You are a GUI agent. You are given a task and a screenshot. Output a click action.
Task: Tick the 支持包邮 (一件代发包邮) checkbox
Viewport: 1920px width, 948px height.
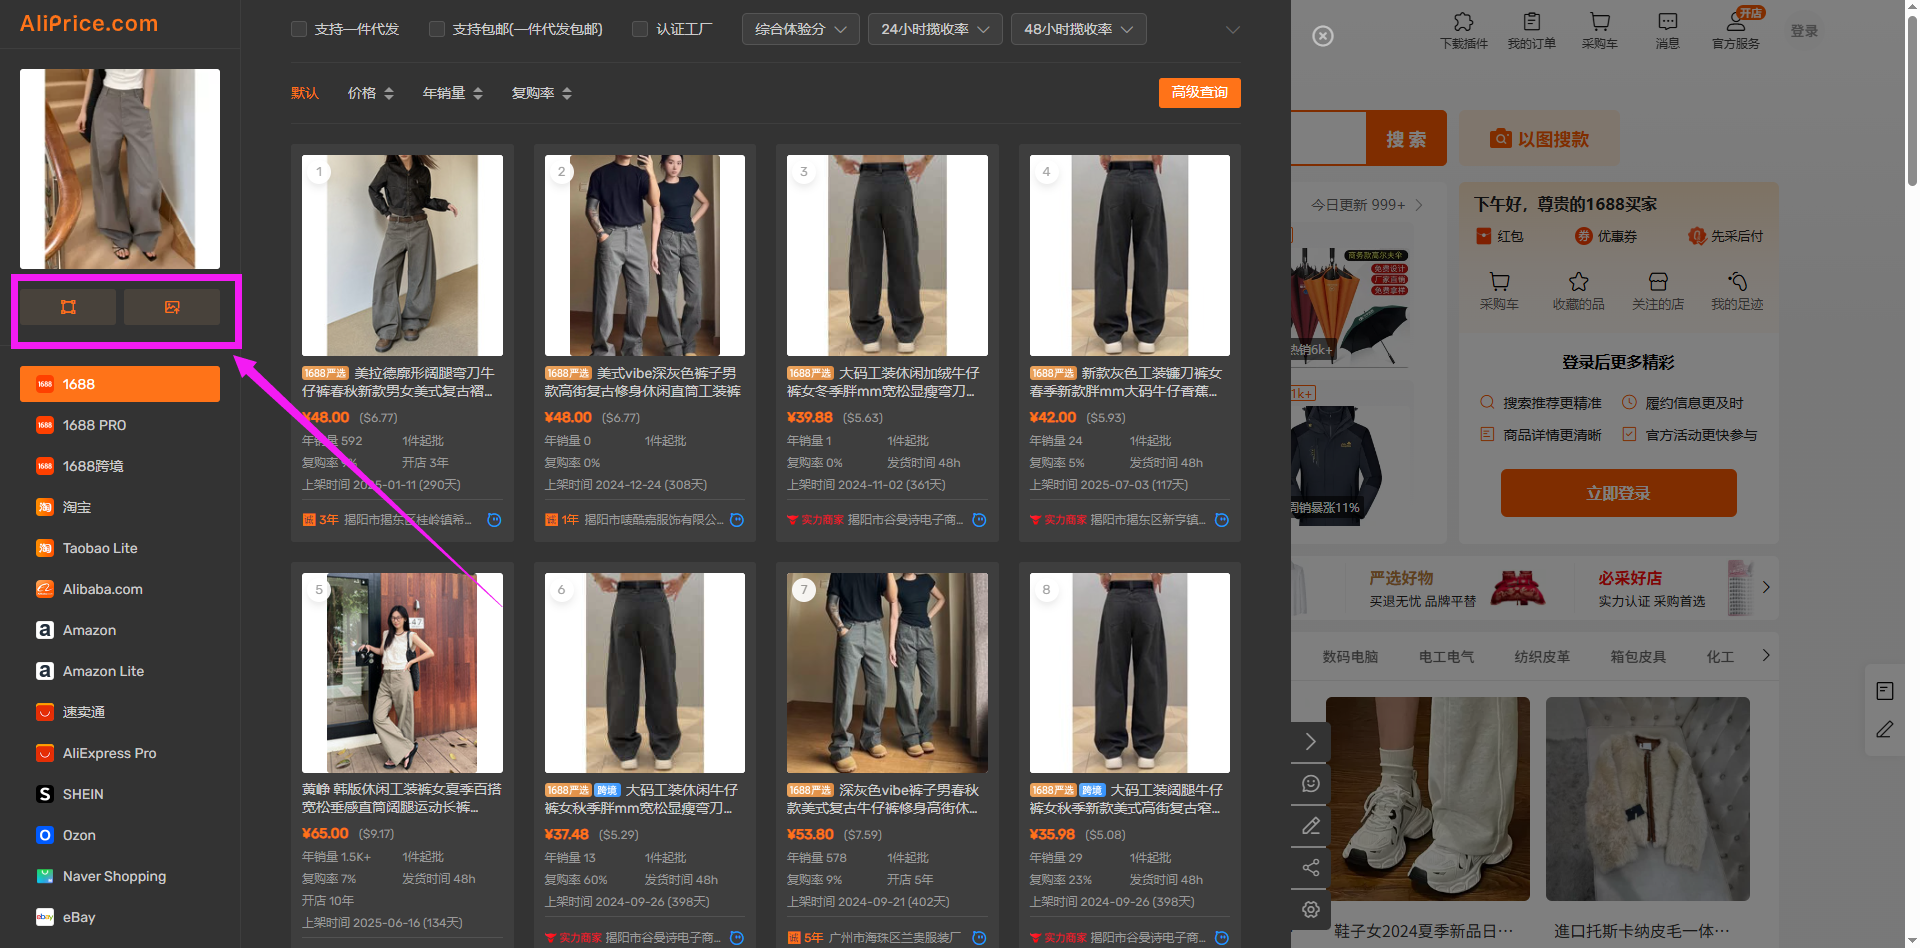[437, 29]
